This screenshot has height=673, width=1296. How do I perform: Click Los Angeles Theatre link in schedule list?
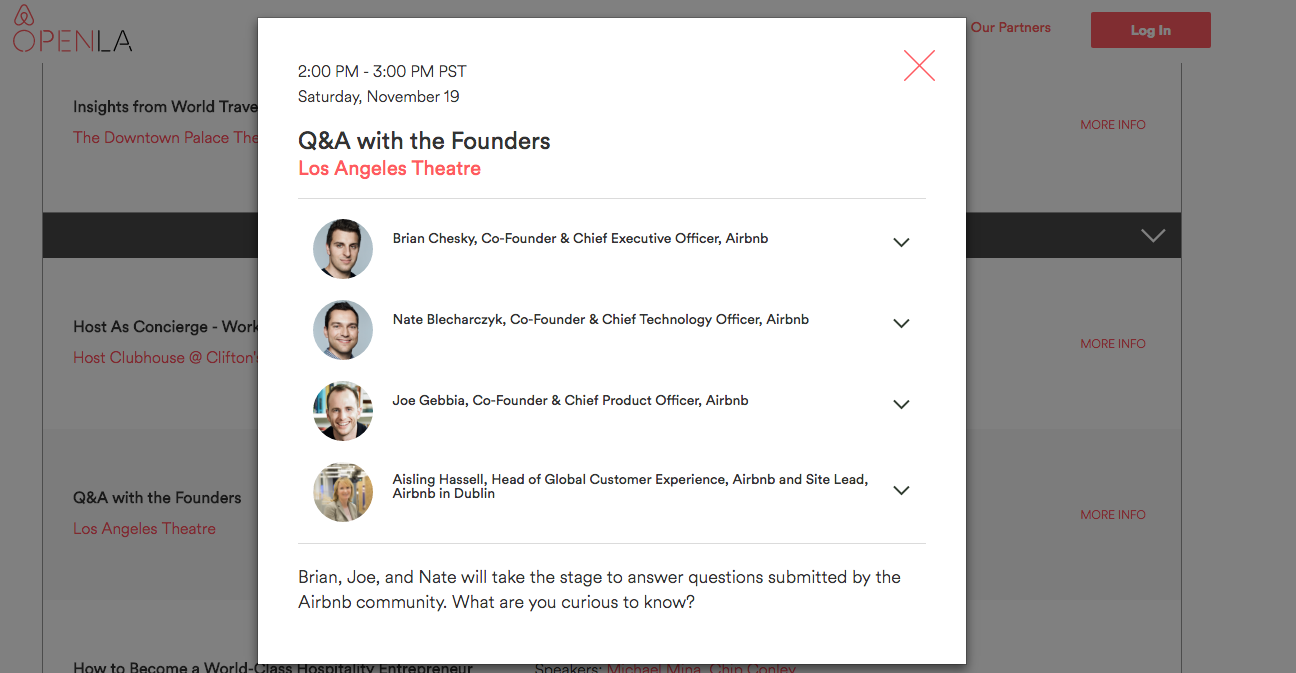pos(144,529)
